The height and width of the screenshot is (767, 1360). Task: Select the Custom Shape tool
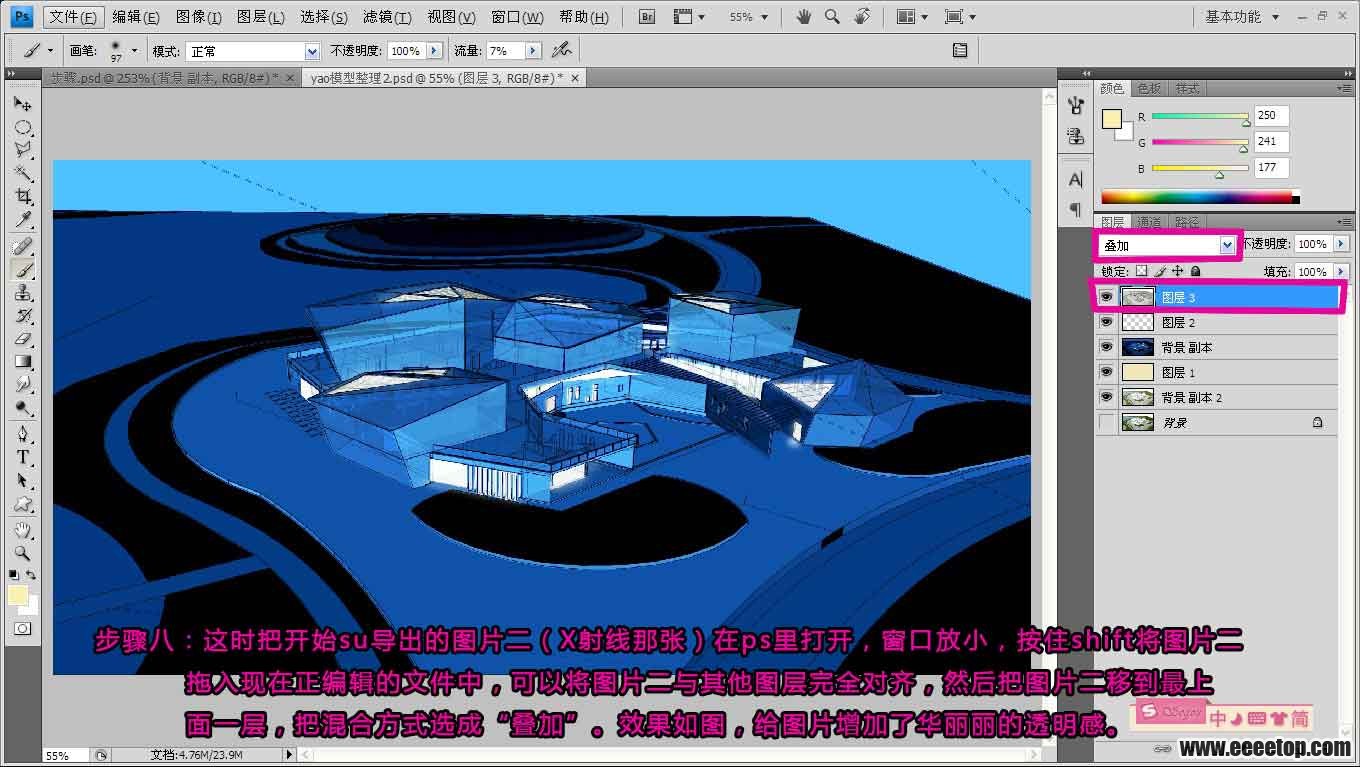tap(23, 504)
